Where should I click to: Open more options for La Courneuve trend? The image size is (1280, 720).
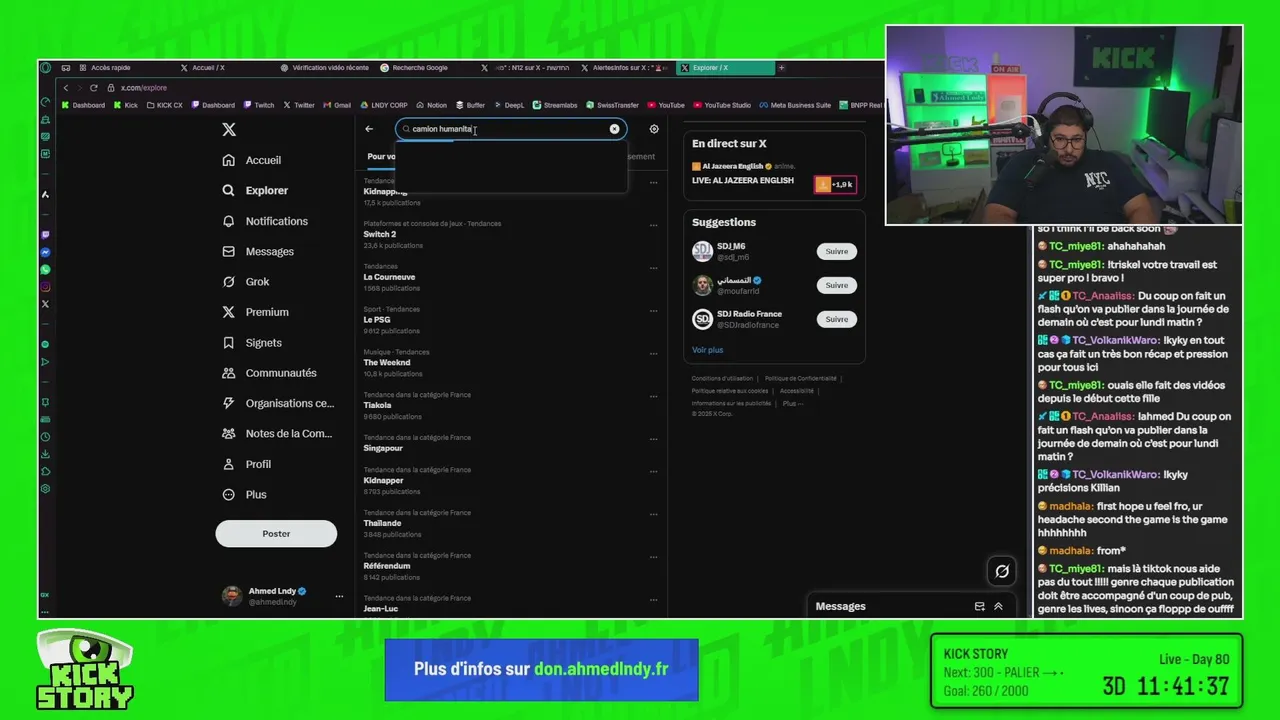pyautogui.click(x=654, y=268)
